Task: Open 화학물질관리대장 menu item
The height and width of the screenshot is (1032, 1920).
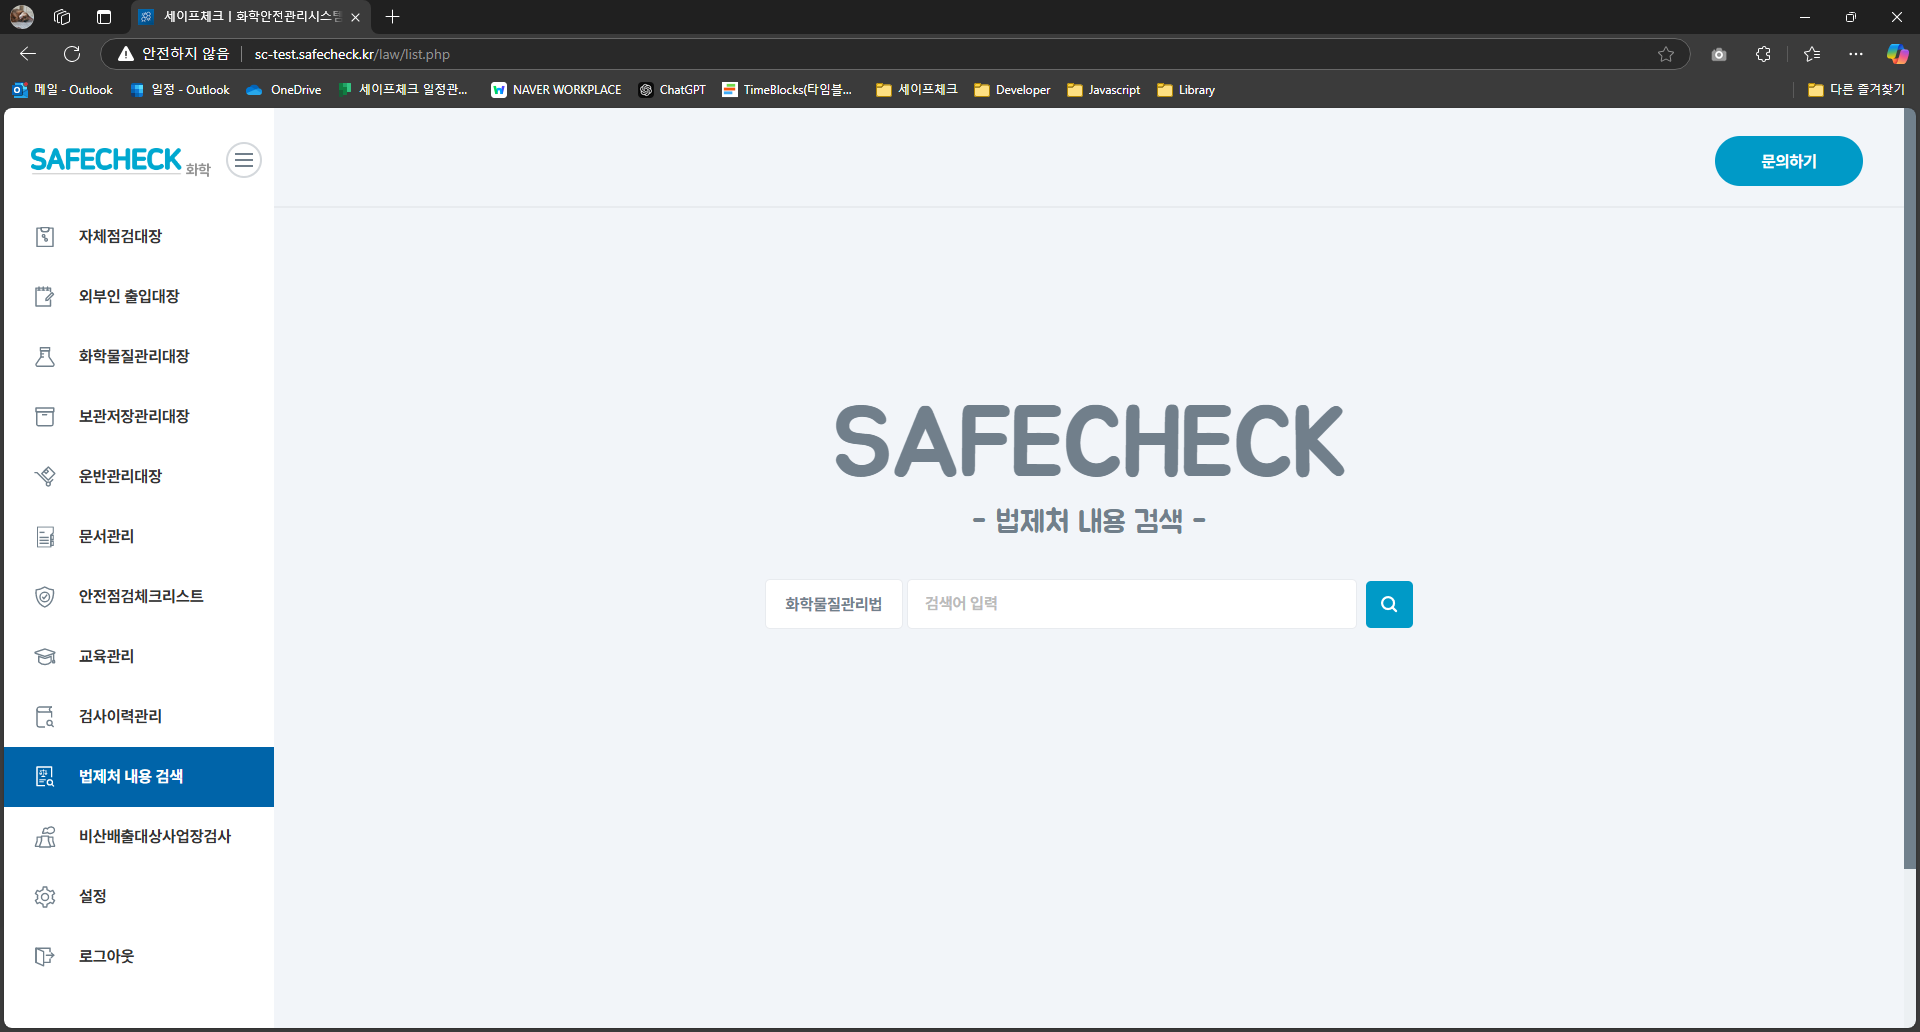Action: 139,357
